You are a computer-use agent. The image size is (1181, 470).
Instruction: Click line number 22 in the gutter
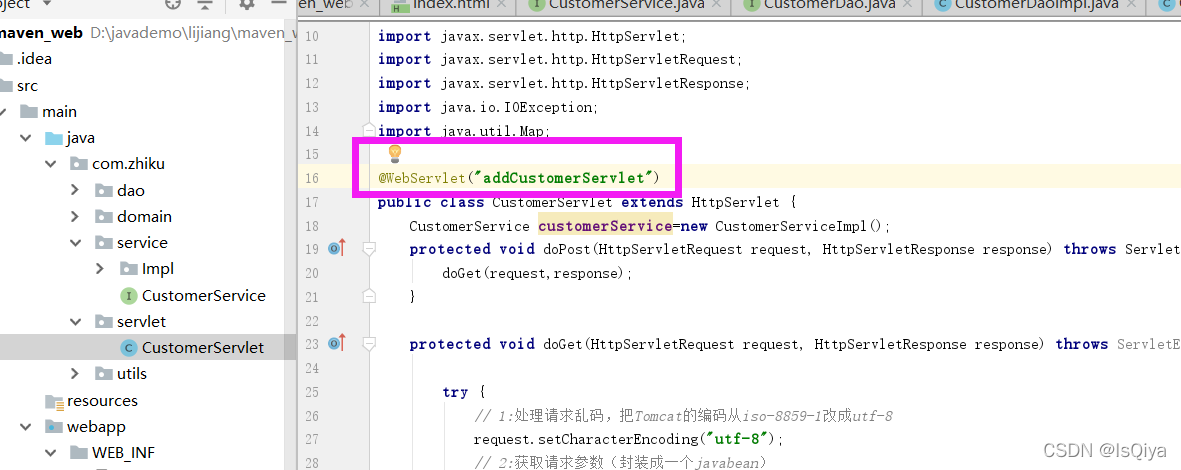(x=310, y=320)
